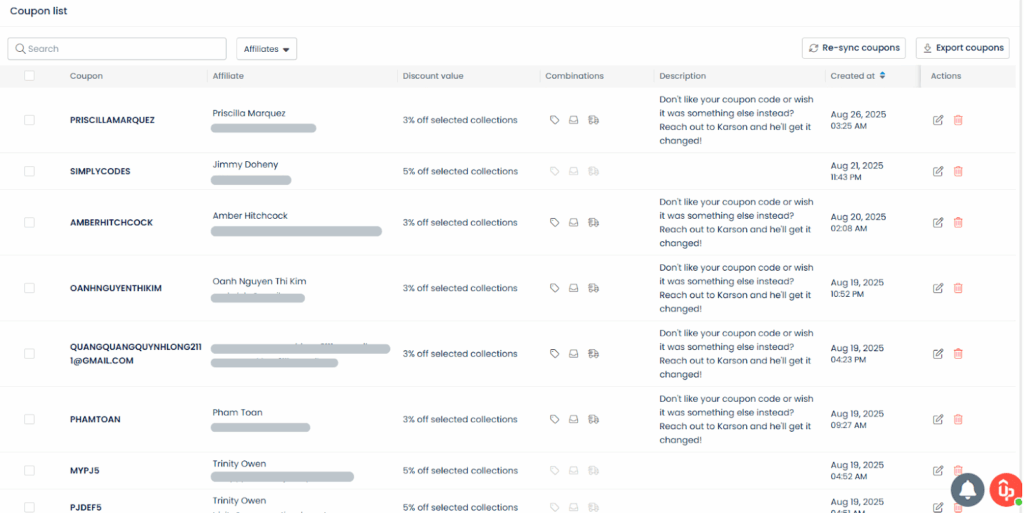Click the shipping truck icon for SIMPLYCODES
Image resolution: width=1024 pixels, height=513 pixels.
[593, 171]
